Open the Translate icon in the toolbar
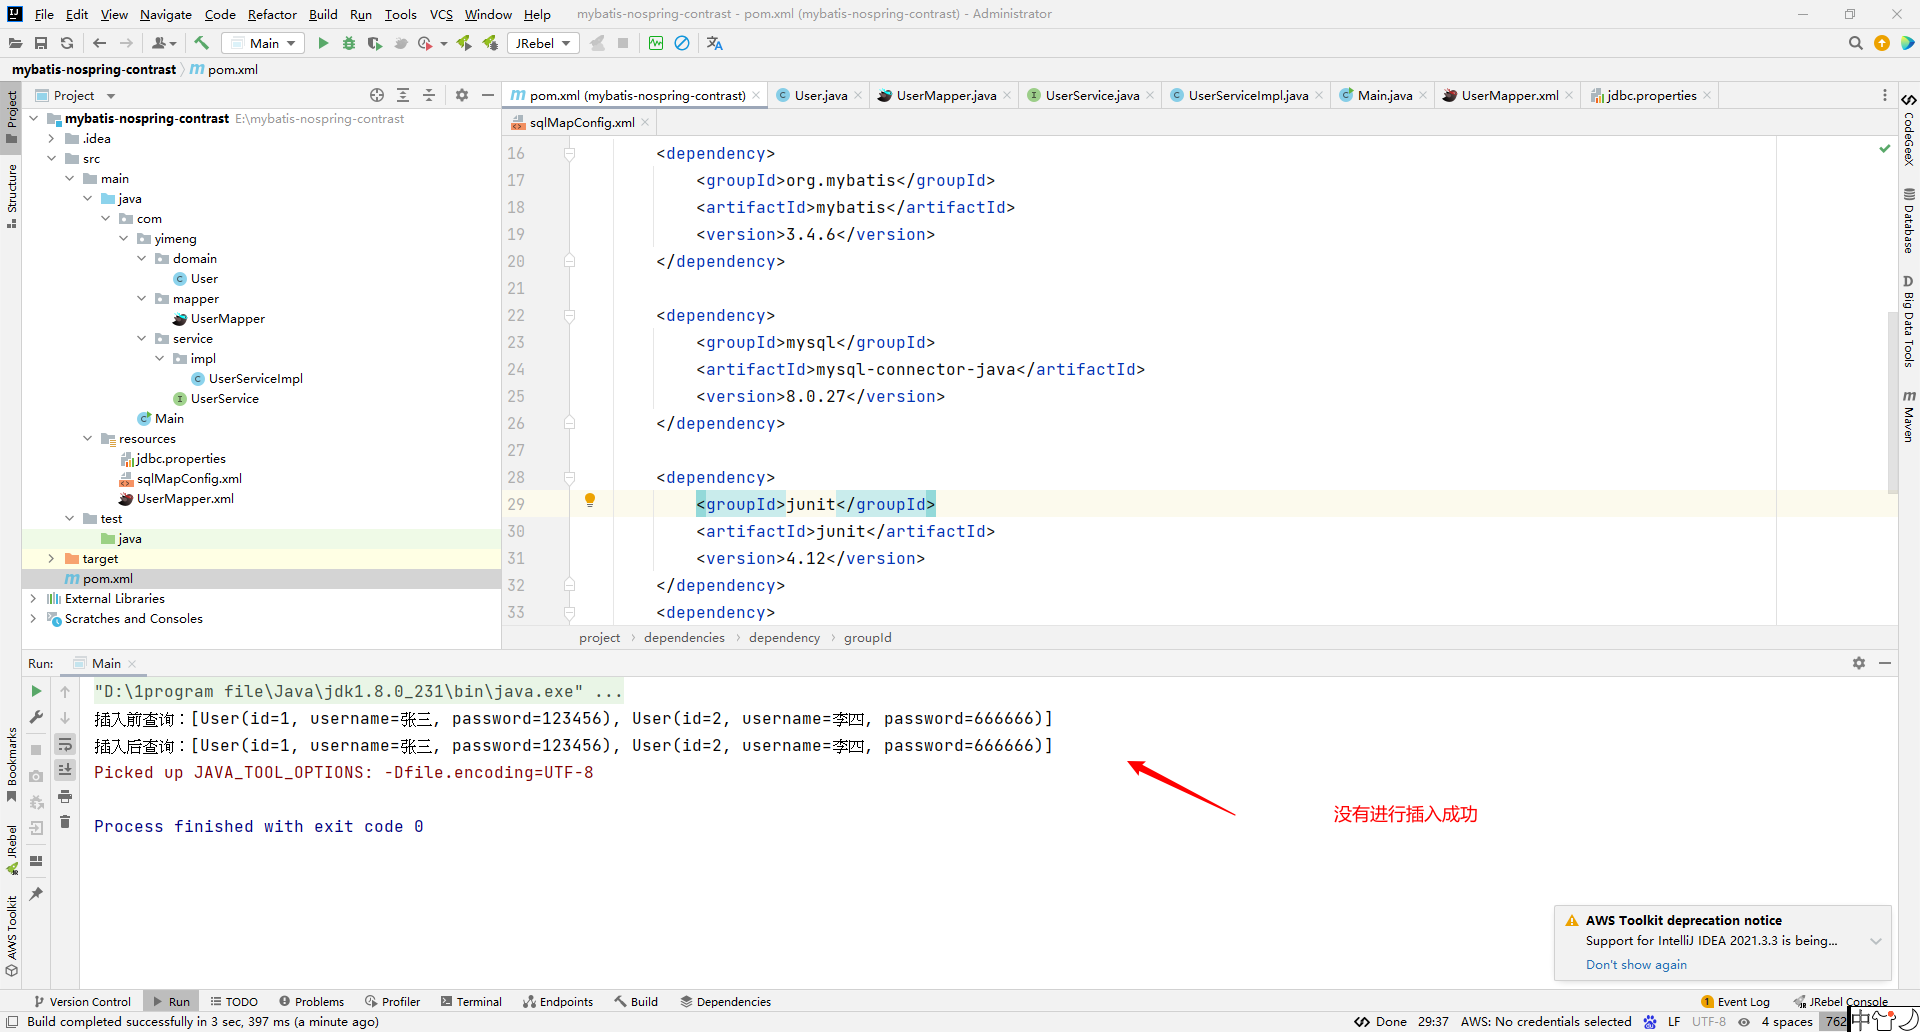 715,43
